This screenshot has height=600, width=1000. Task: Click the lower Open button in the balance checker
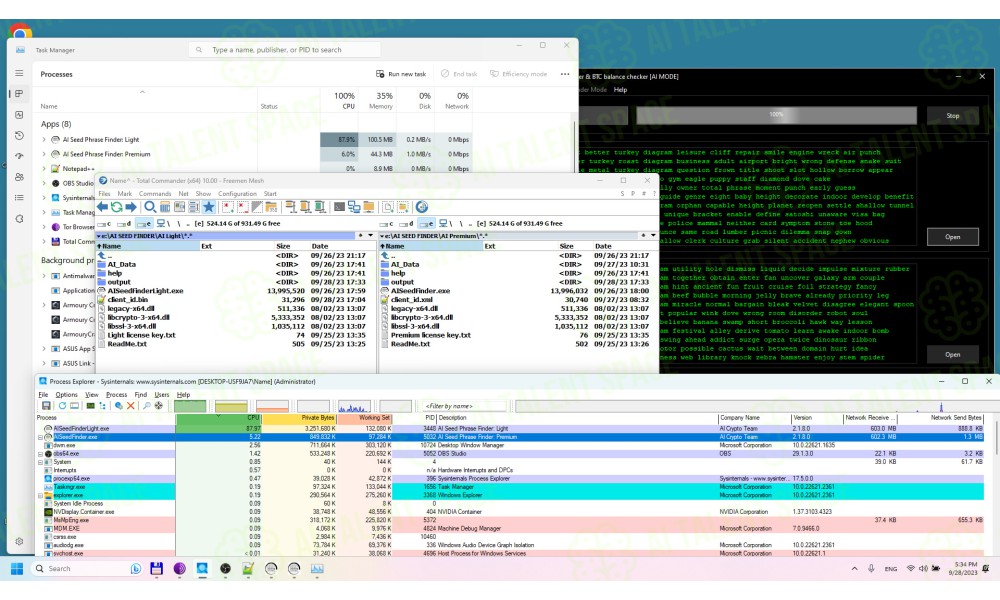[x=953, y=355]
